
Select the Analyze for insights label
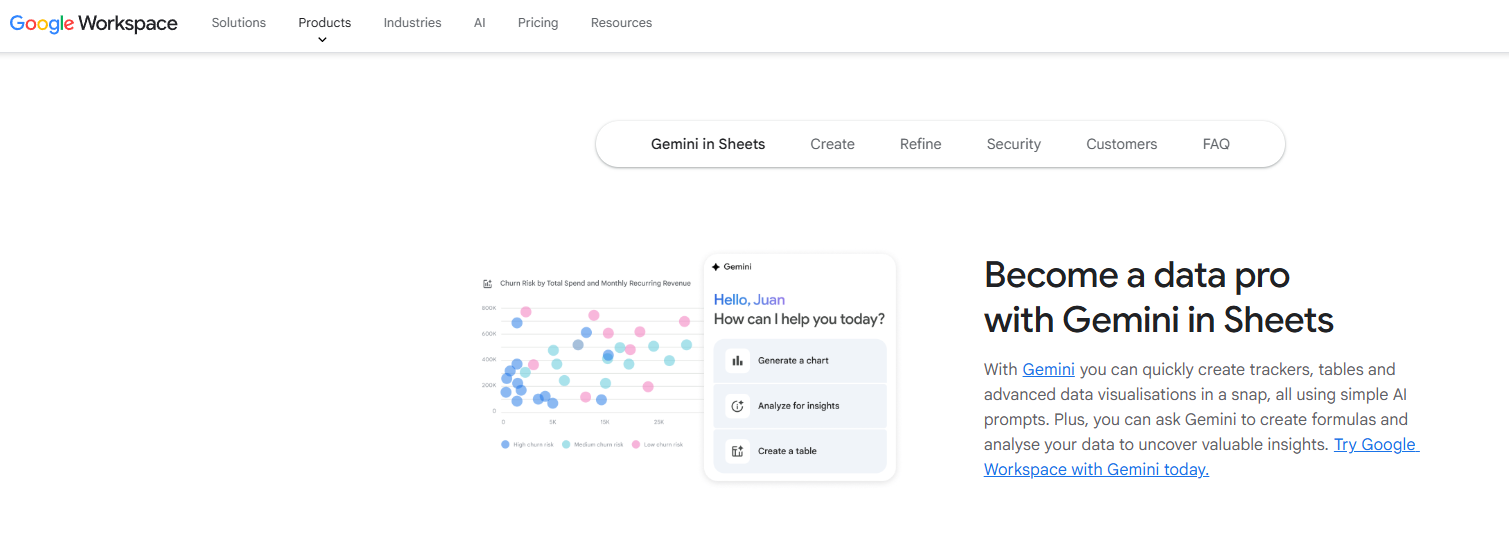coord(799,406)
